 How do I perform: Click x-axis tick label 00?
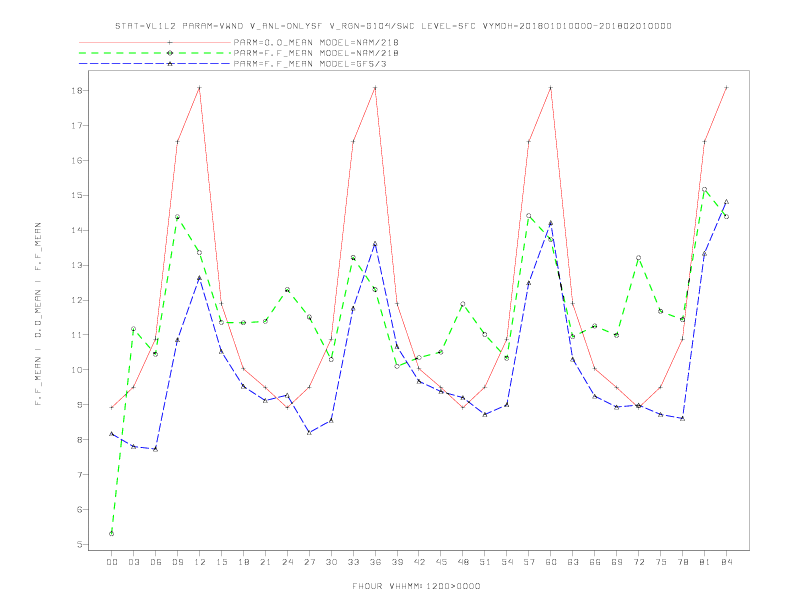[112, 562]
